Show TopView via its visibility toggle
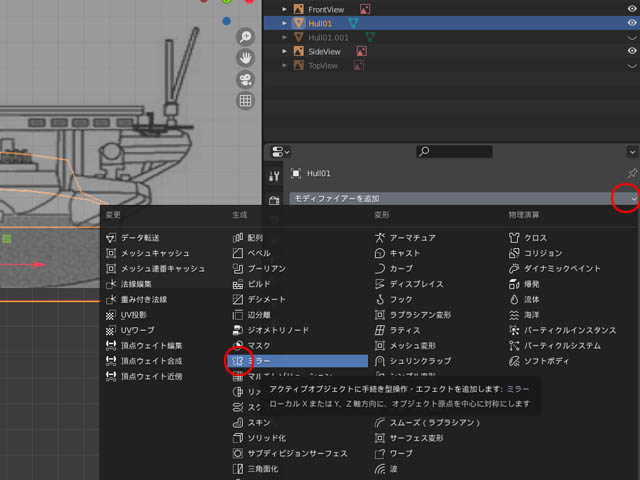 pyautogui.click(x=632, y=66)
